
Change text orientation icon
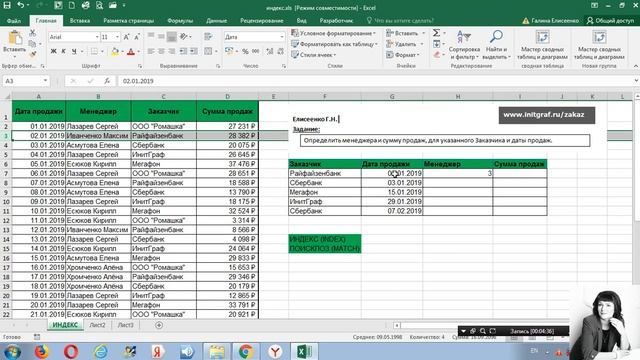pyautogui.click(x=184, y=37)
